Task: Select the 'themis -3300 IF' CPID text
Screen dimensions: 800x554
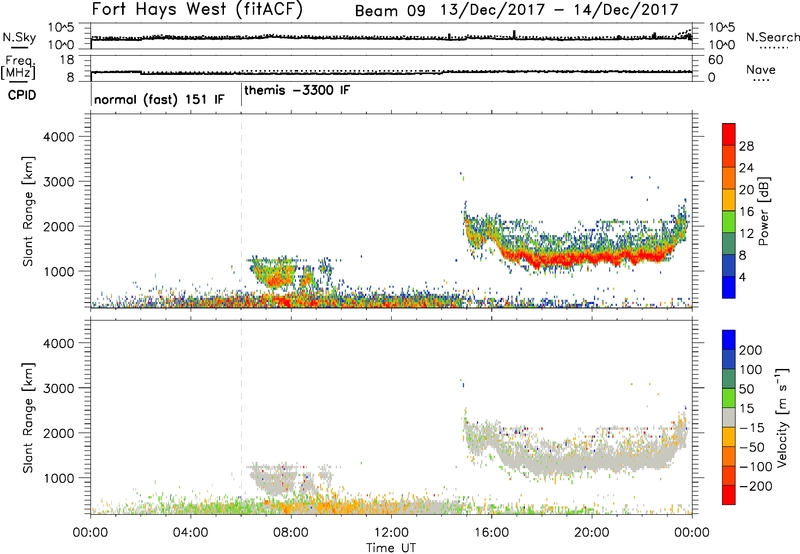Action: [x=297, y=90]
